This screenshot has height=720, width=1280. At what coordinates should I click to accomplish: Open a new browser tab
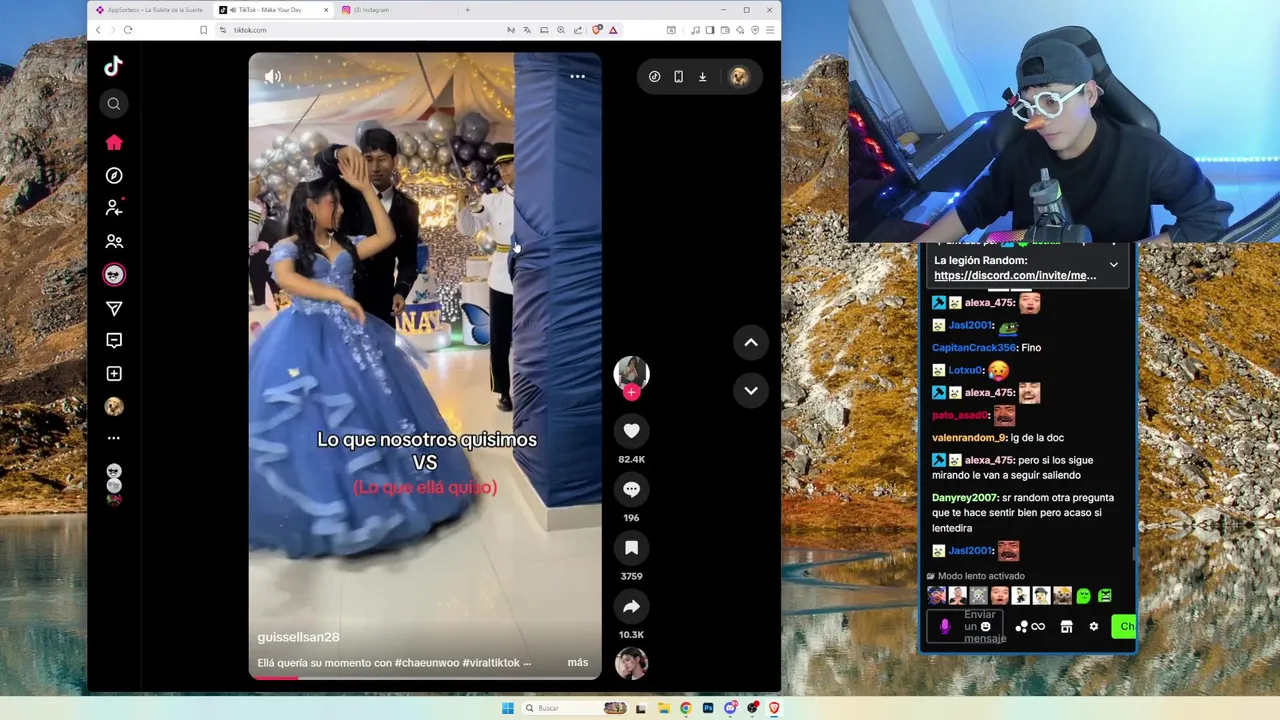[x=467, y=10]
